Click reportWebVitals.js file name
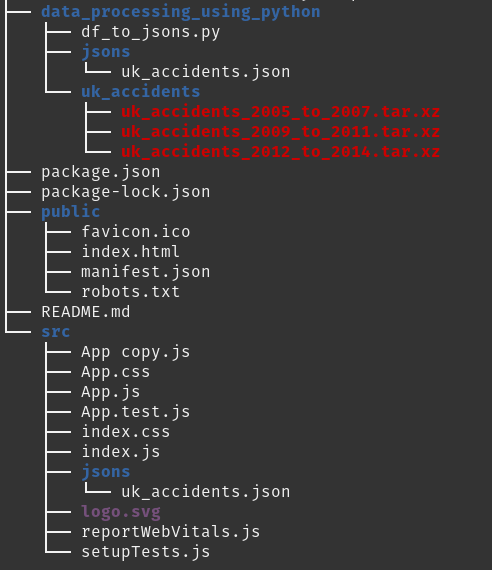The width and height of the screenshot is (492, 570). coord(171,532)
